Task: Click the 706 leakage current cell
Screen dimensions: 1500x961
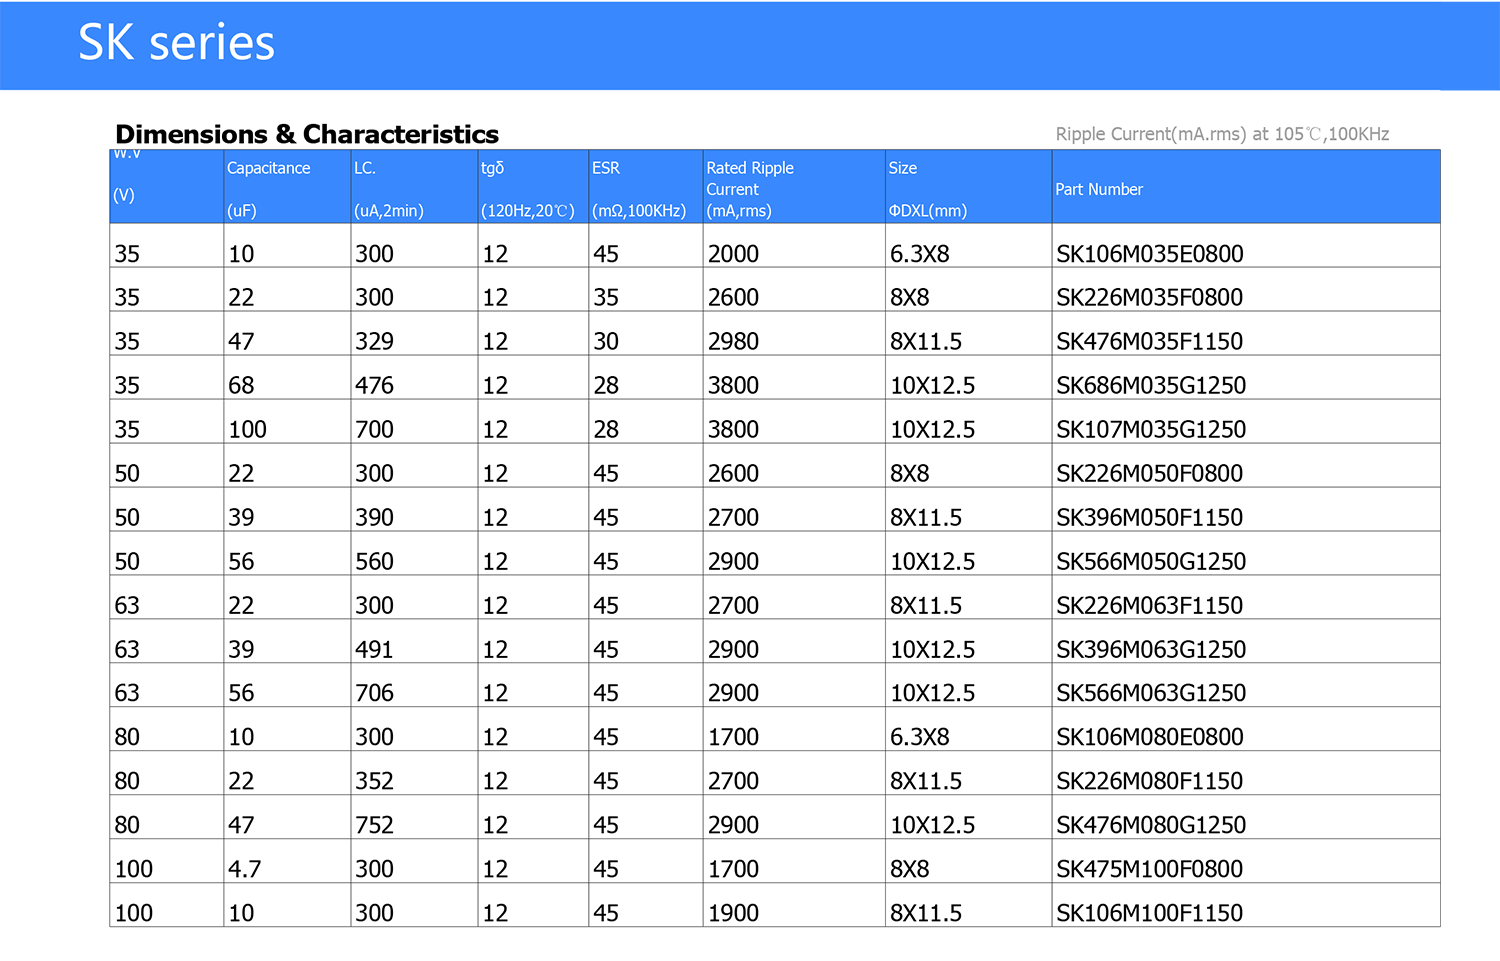Action: click(x=374, y=693)
